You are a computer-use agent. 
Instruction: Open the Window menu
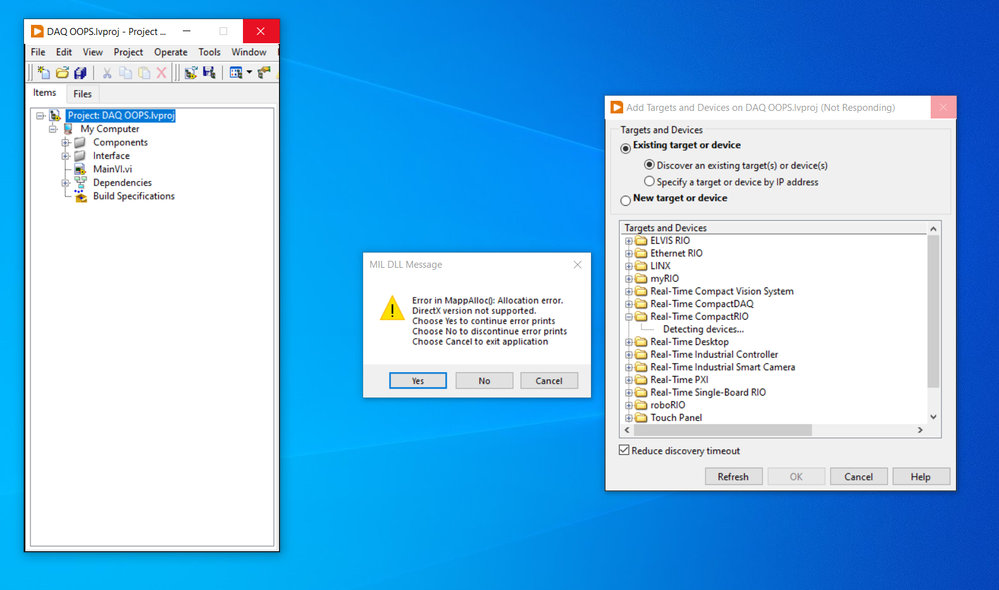(x=248, y=52)
